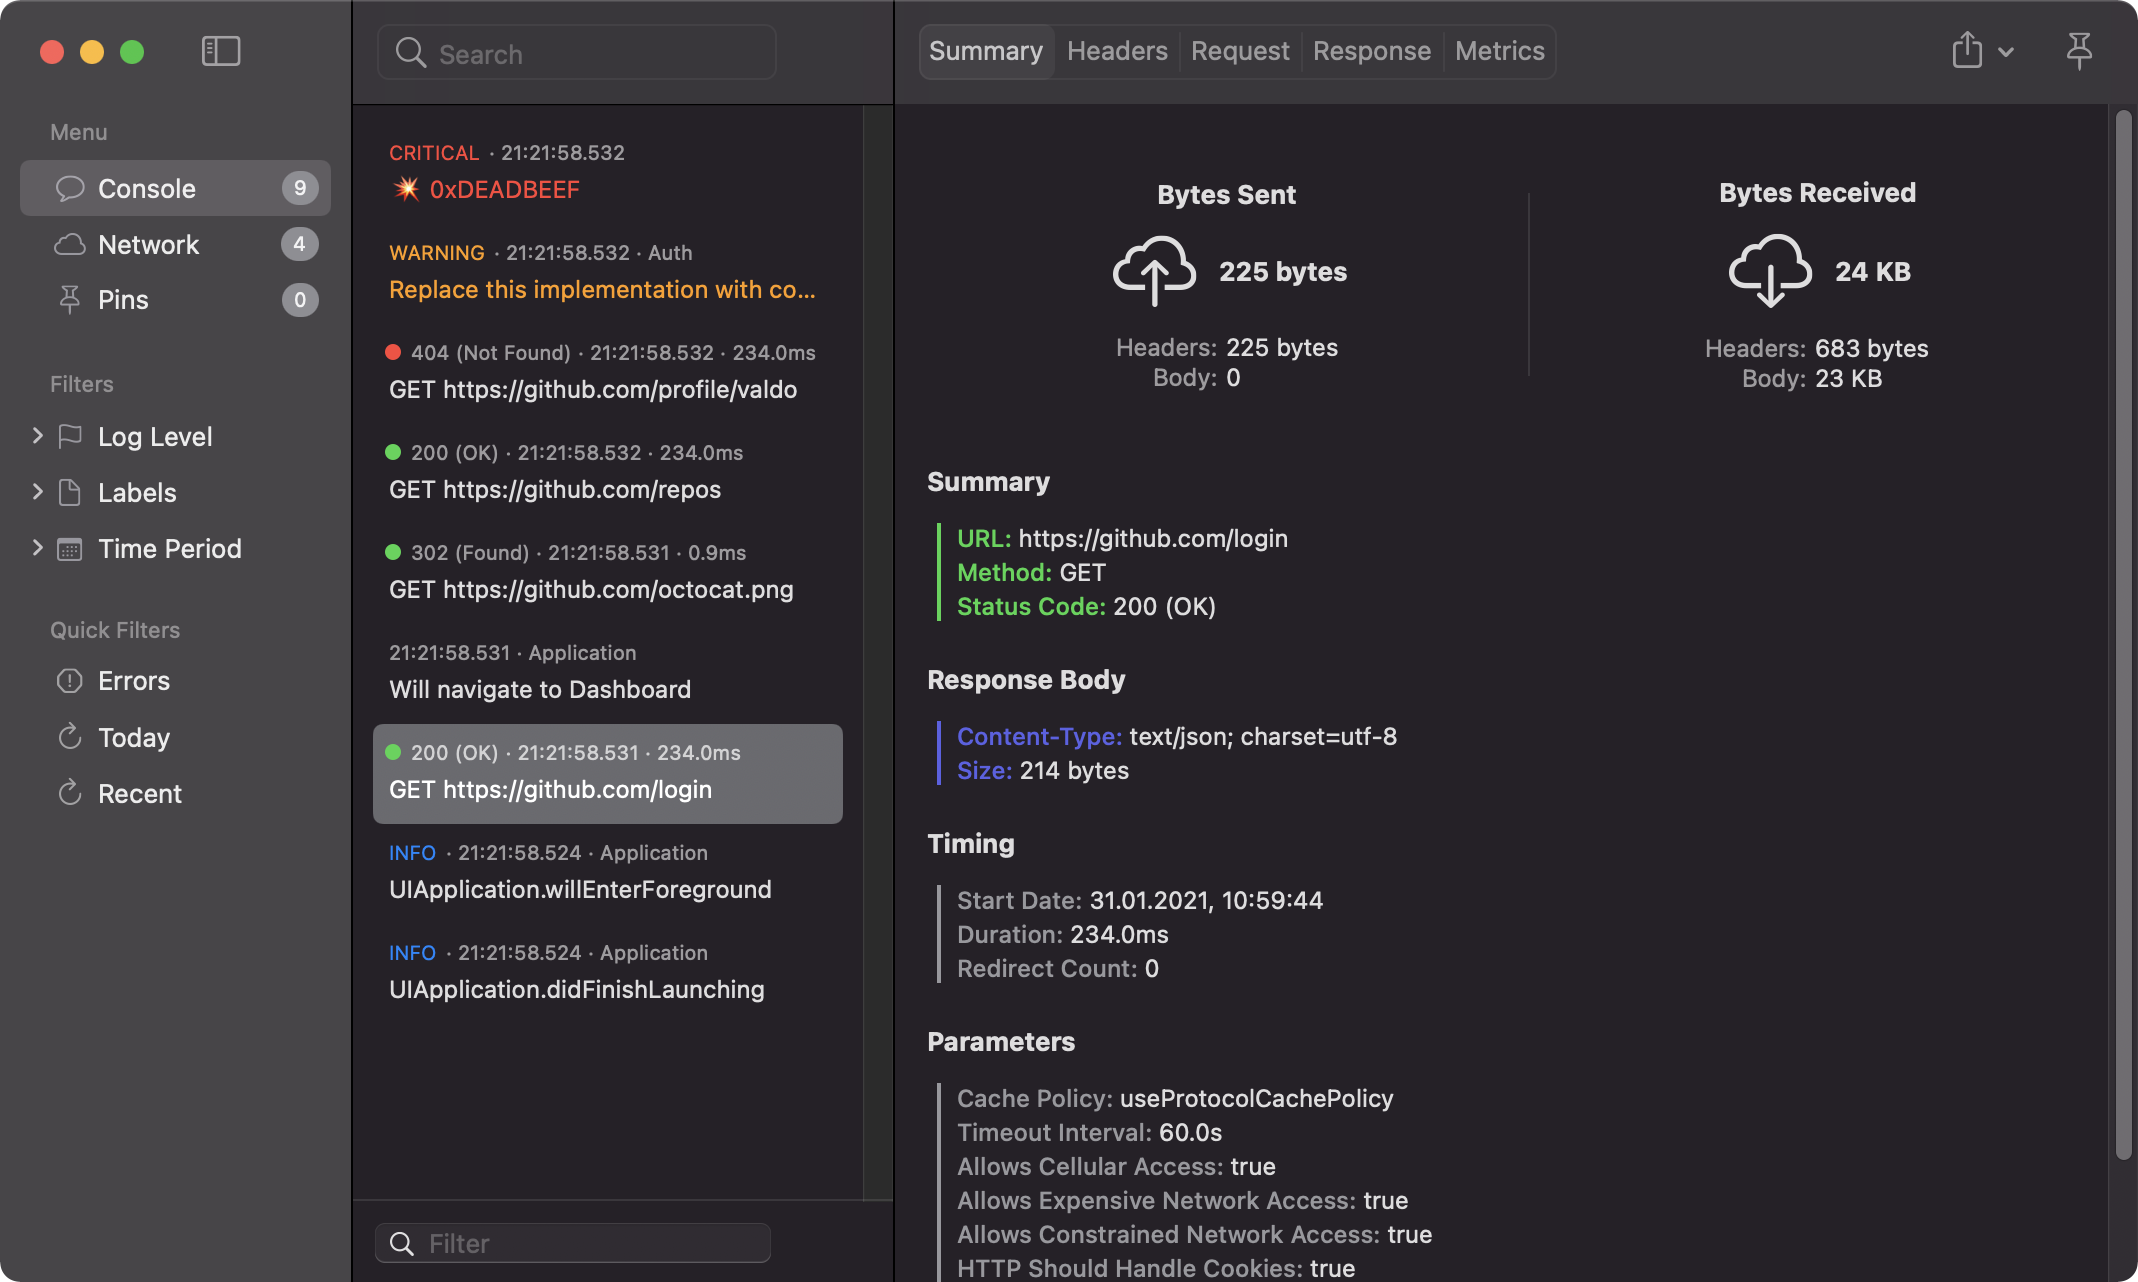Select 'Will navigate to Dashboard' log

[x=608, y=673]
